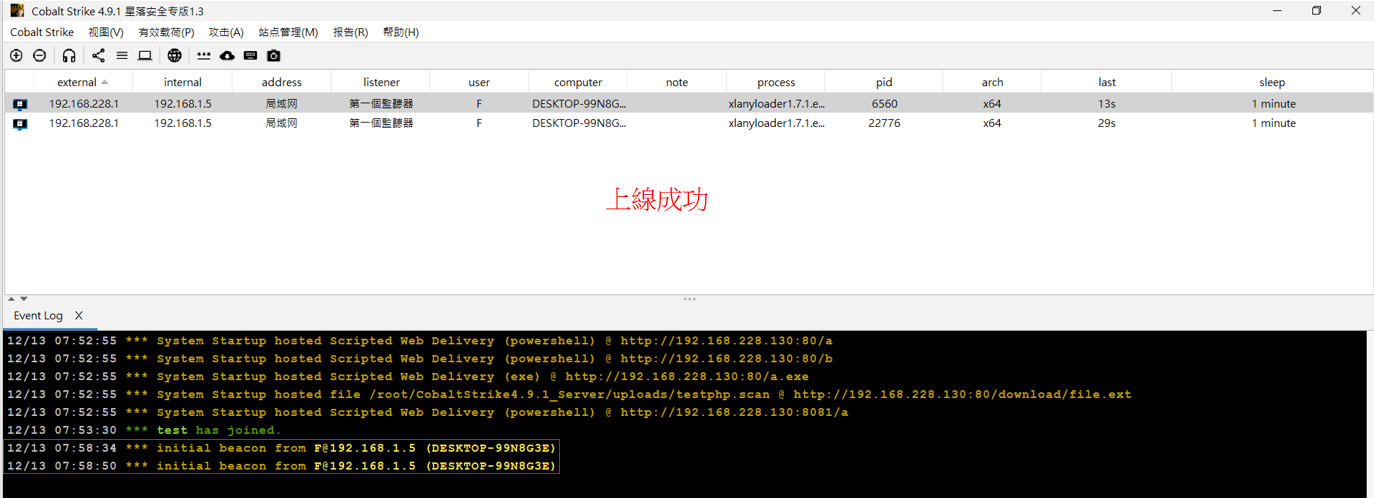Click internal IP 192.168.1.5 in 22776 row
Viewport: 1374px width, 498px height.
click(183, 124)
